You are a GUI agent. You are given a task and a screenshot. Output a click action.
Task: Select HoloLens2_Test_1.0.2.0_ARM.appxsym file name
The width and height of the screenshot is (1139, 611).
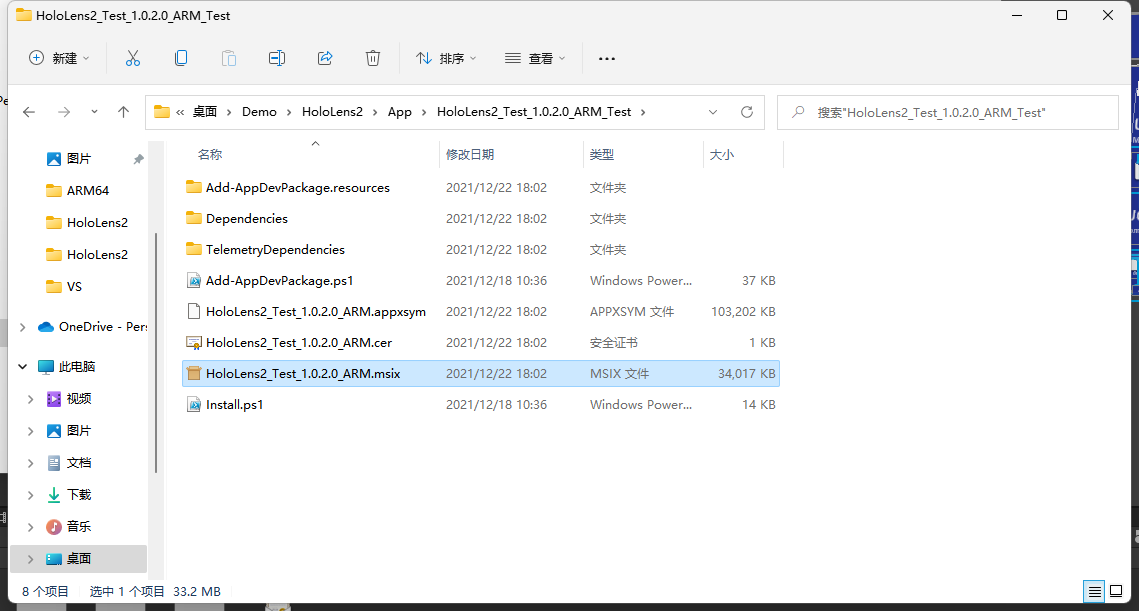(316, 312)
